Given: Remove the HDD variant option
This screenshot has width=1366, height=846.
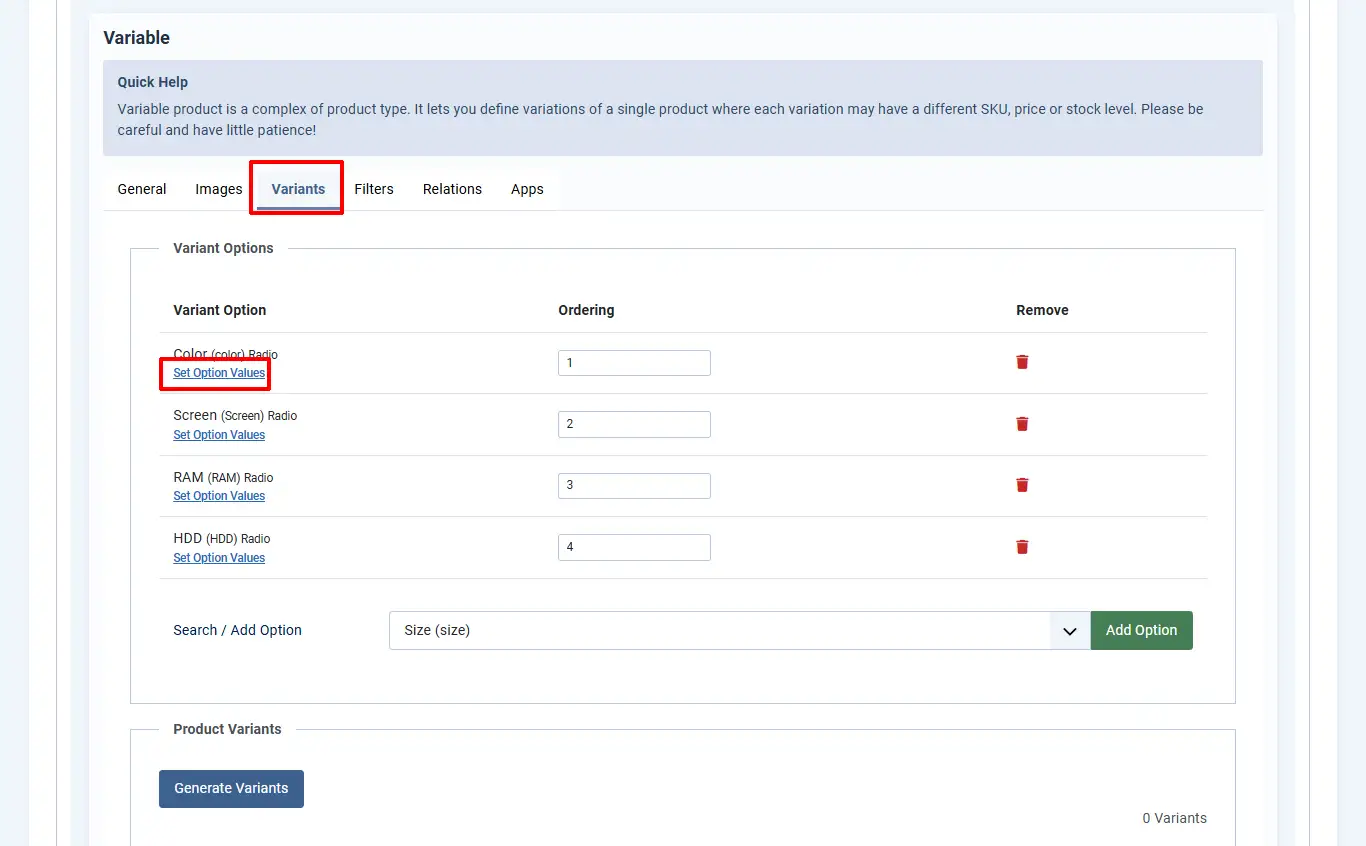Looking at the screenshot, I should point(1022,547).
